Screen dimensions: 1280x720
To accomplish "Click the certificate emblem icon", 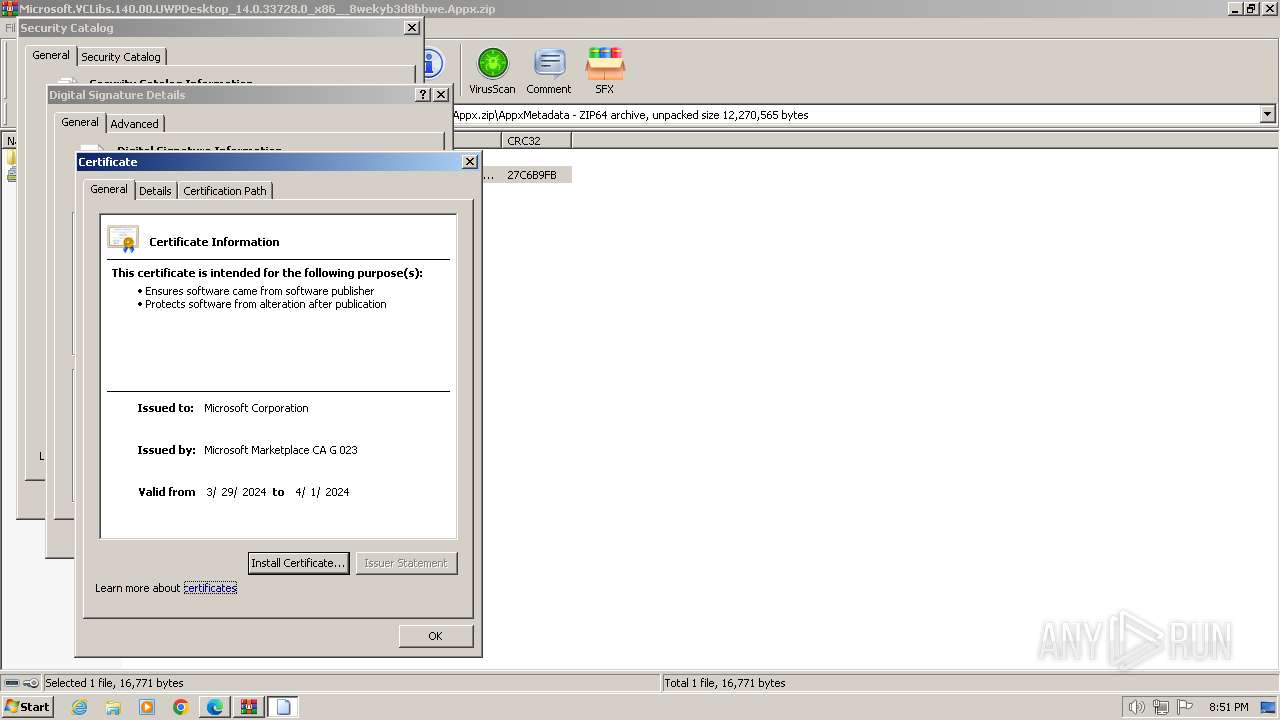I will (123, 240).
